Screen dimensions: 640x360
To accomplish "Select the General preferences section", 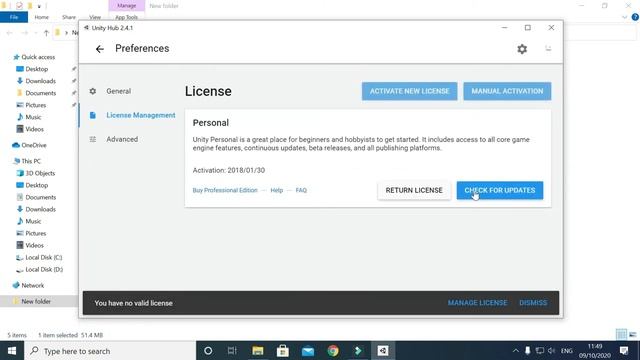I will [x=118, y=91].
